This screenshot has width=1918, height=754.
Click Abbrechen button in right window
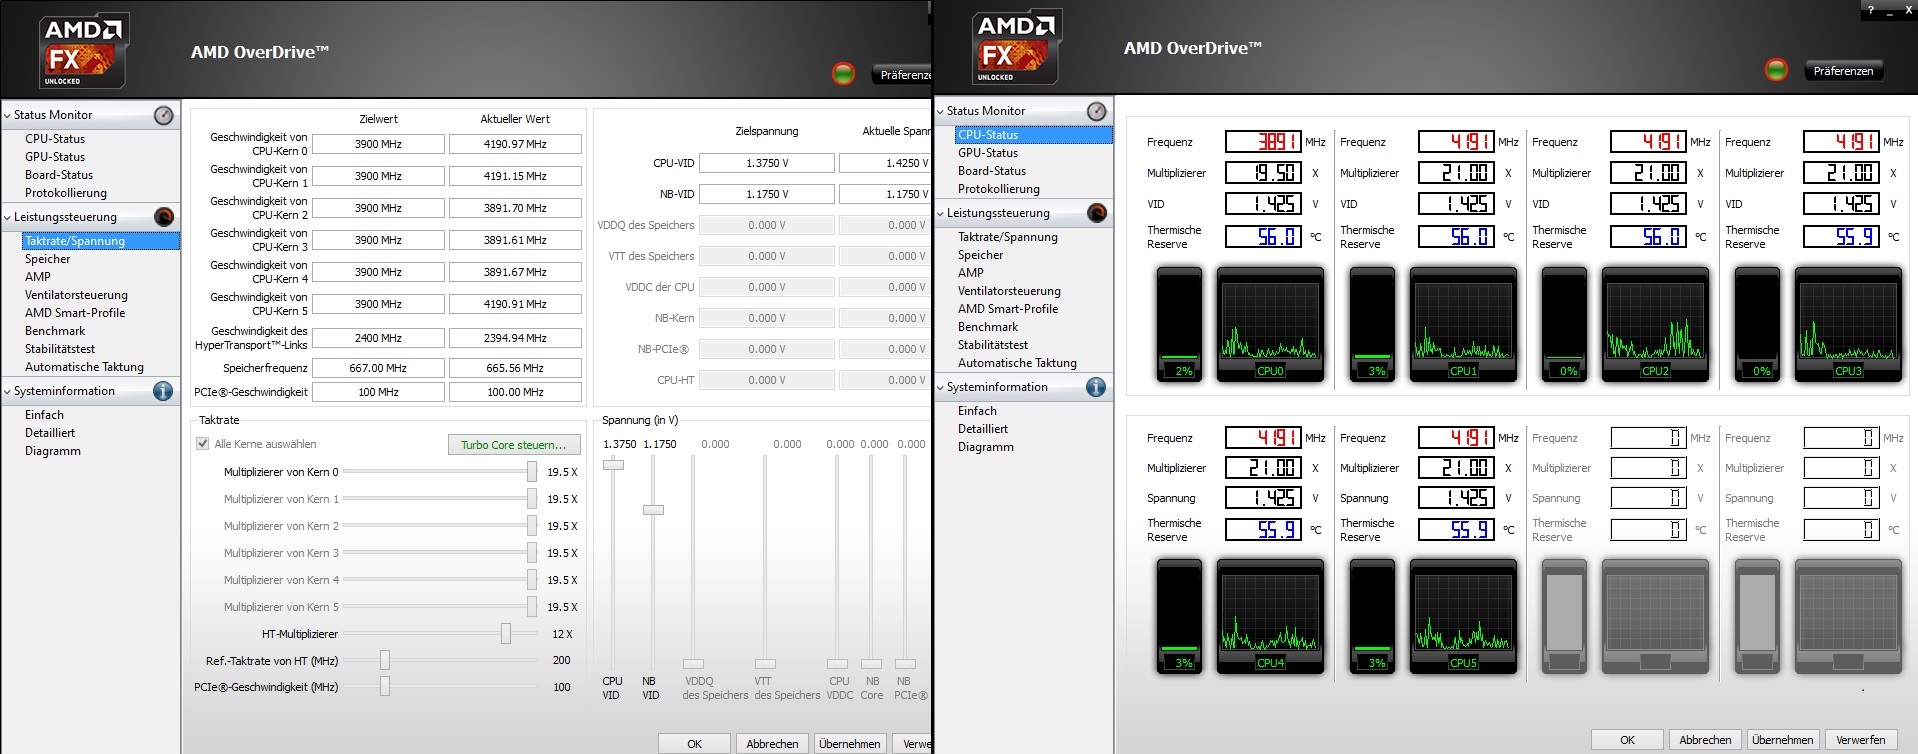pos(1705,740)
